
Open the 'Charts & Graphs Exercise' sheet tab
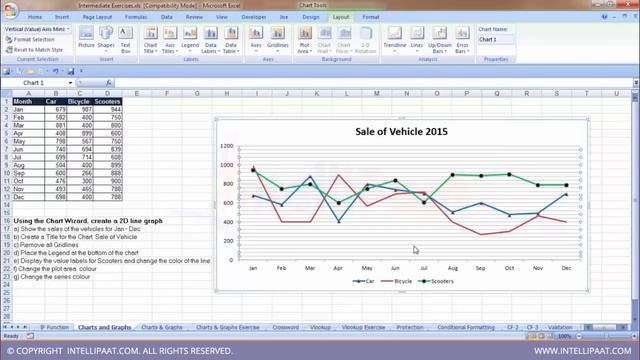click(x=228, y=327)
